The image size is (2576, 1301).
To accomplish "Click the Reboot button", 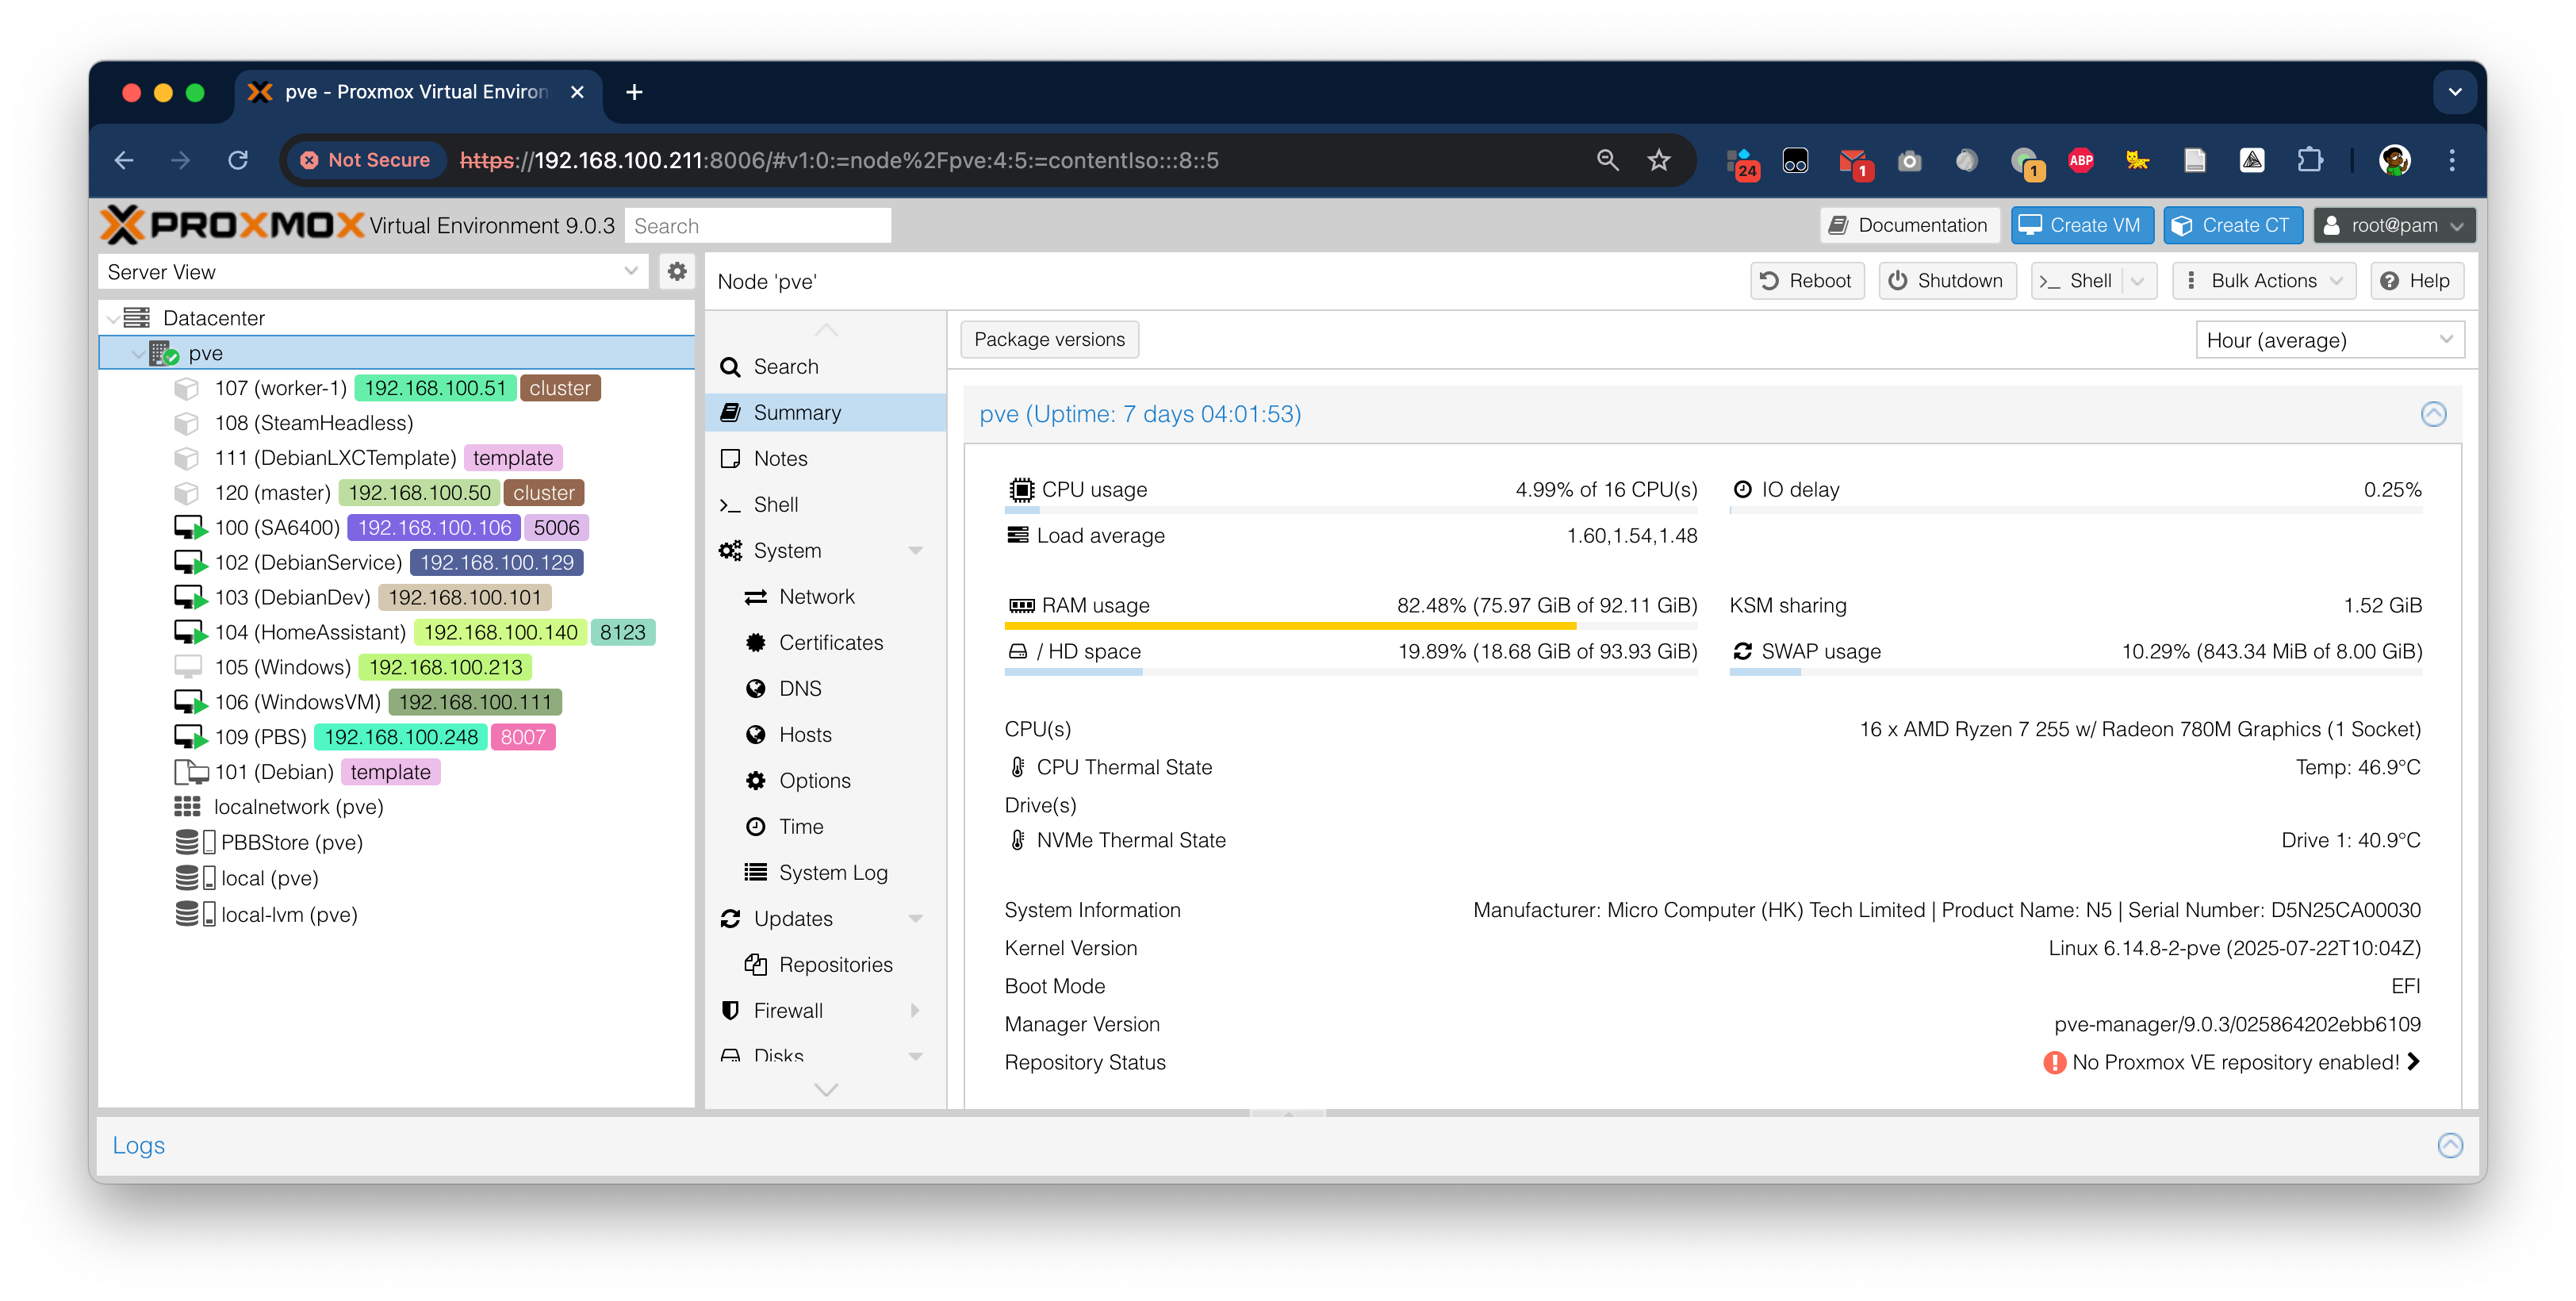I will pos(1806,281).
